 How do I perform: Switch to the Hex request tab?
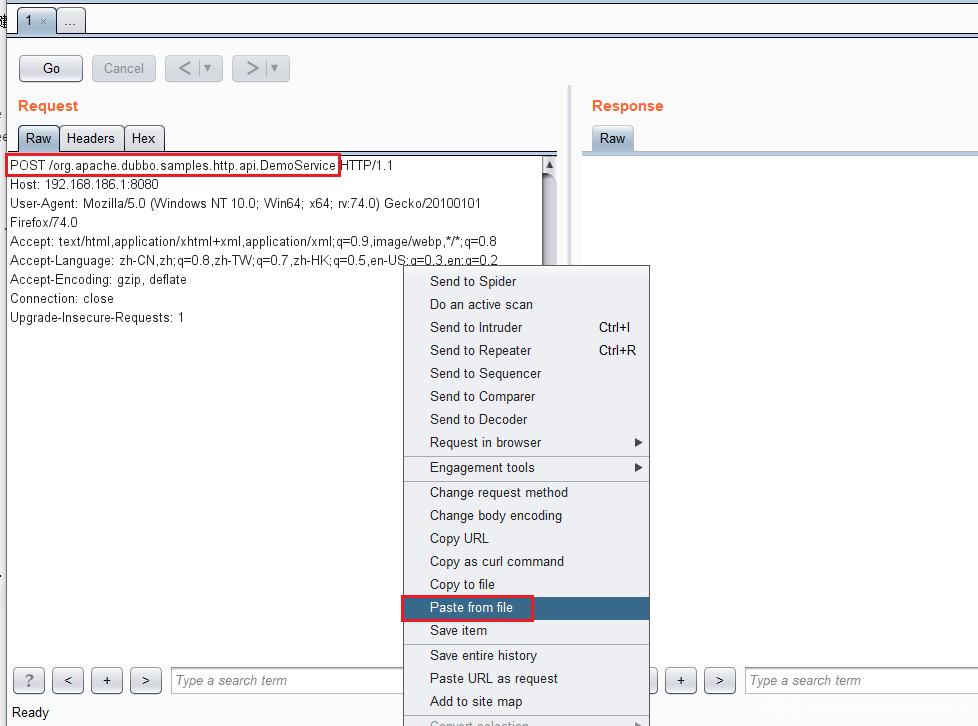pos(144,139)
